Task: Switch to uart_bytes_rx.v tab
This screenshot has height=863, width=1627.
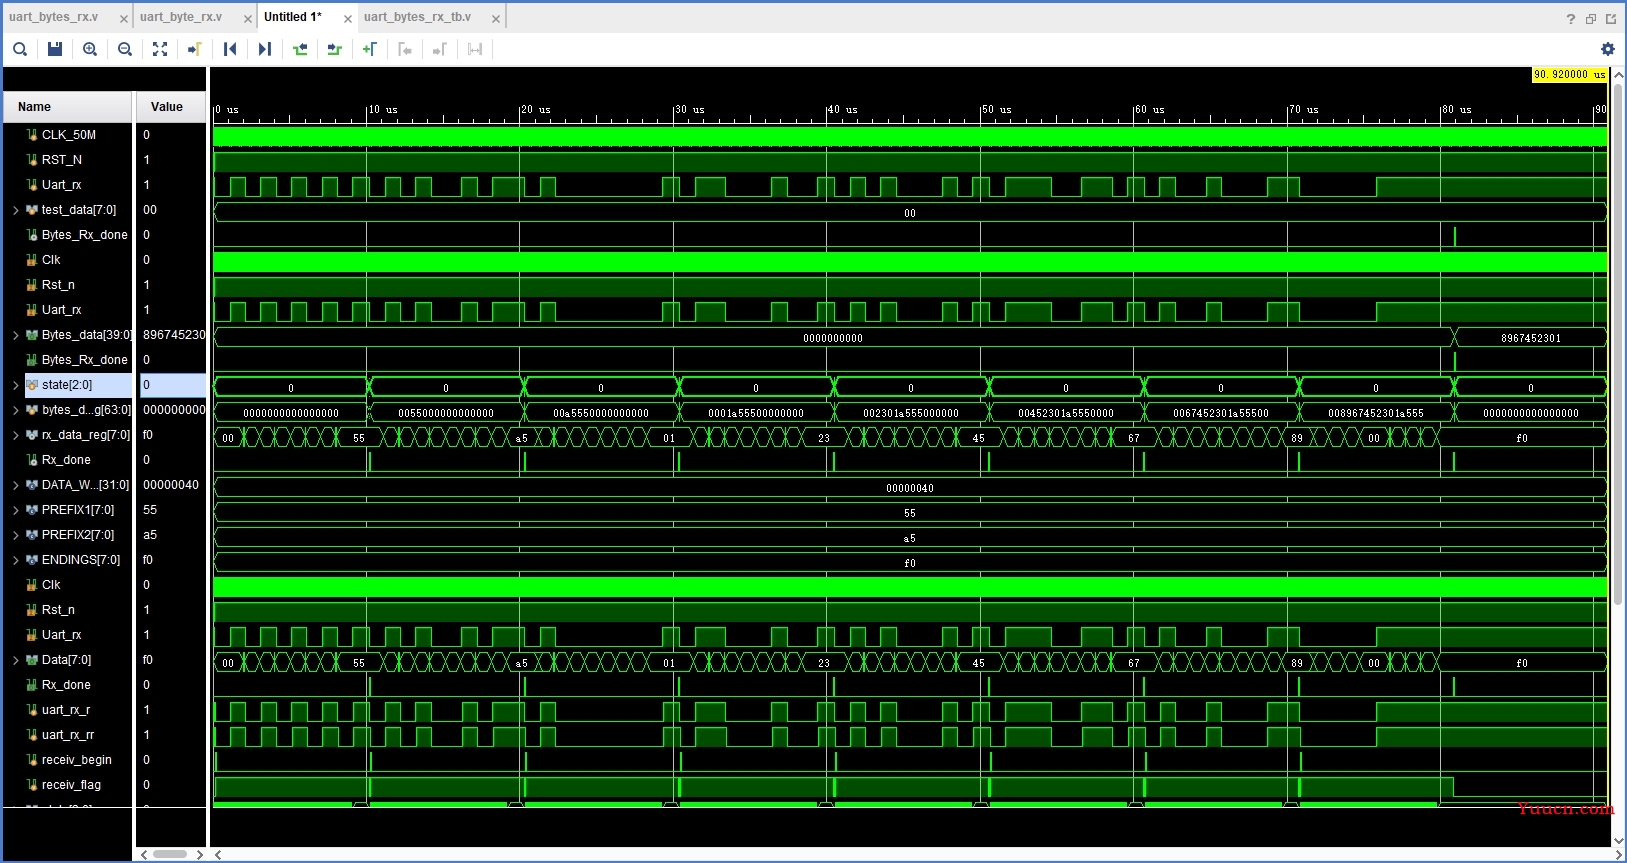Action: pyautogui.click(x=54, y=17)
